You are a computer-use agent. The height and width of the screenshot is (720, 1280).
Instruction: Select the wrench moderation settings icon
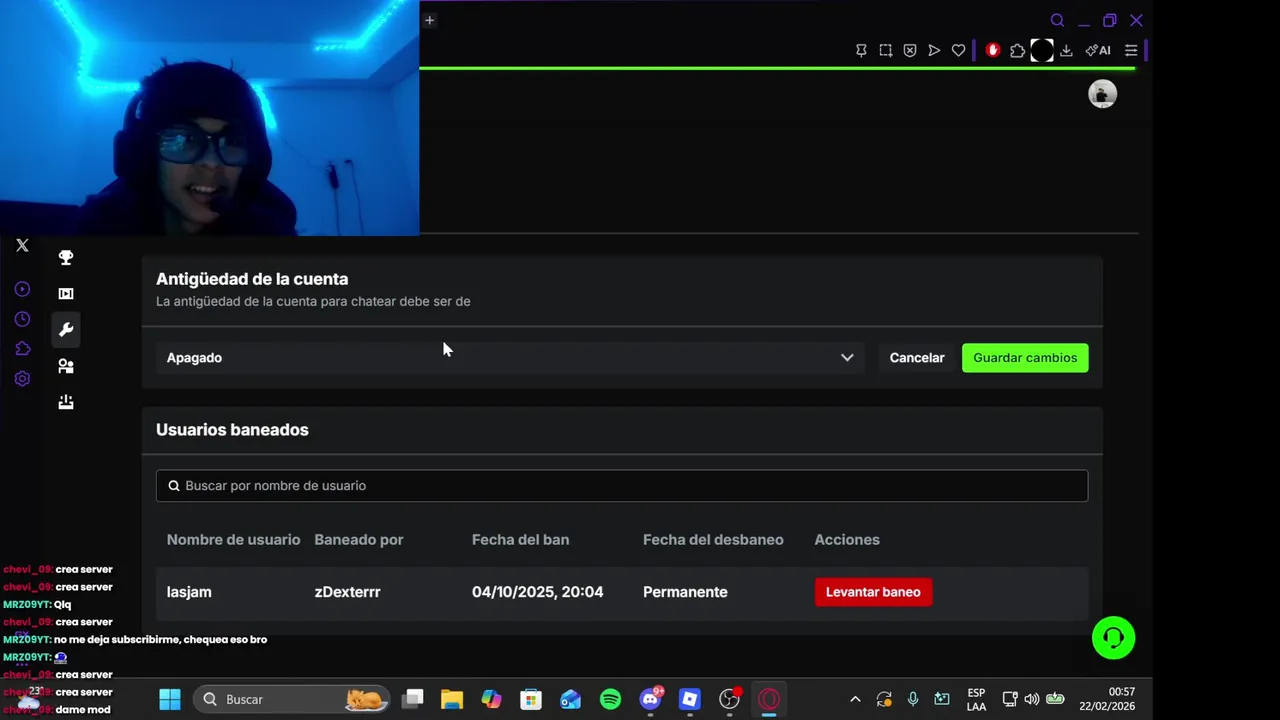click(66, 330)
